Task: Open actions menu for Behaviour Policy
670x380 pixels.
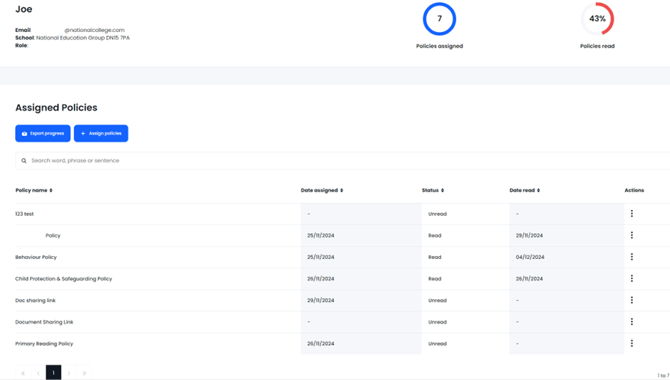Action: pyautogui.click(x=632, y=256)
